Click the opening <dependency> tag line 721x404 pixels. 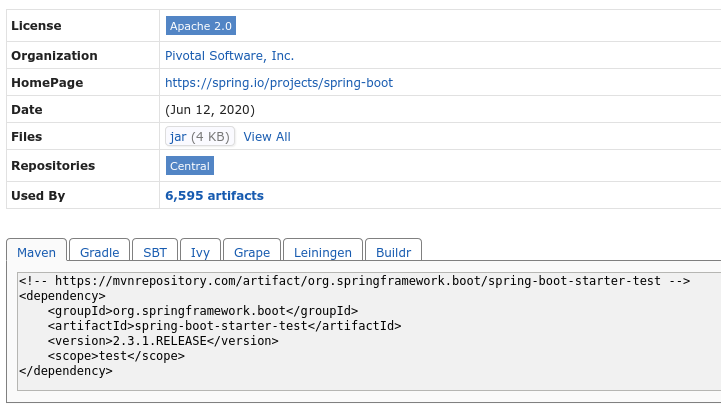[x=62, y=296]
